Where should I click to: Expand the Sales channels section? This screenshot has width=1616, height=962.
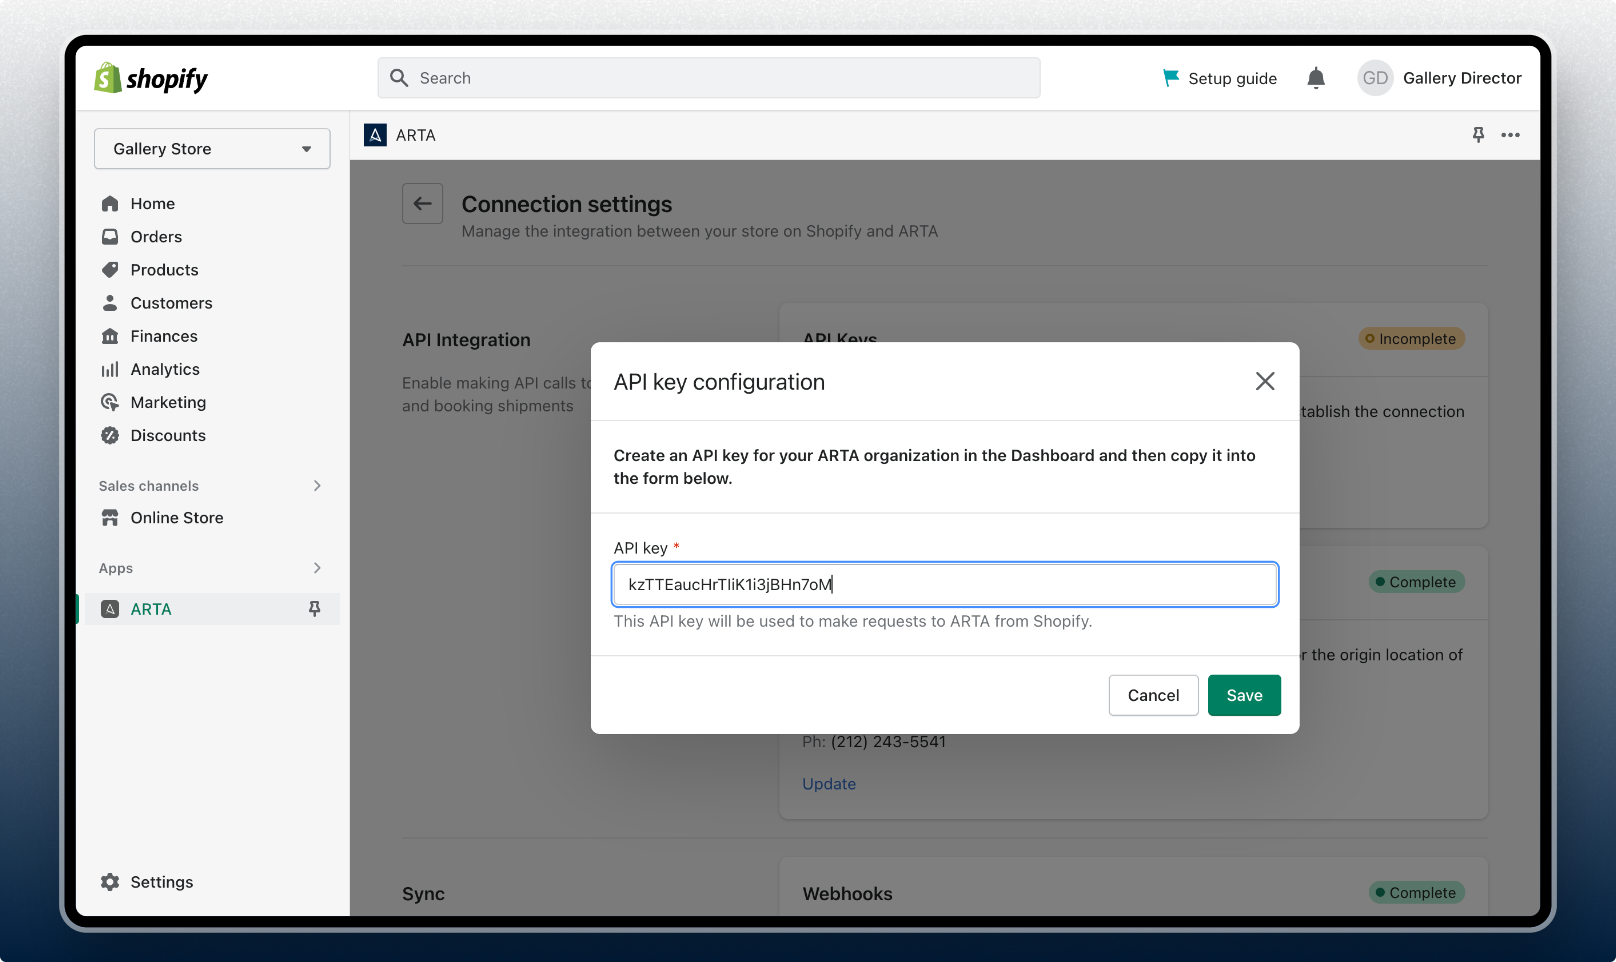317,486
